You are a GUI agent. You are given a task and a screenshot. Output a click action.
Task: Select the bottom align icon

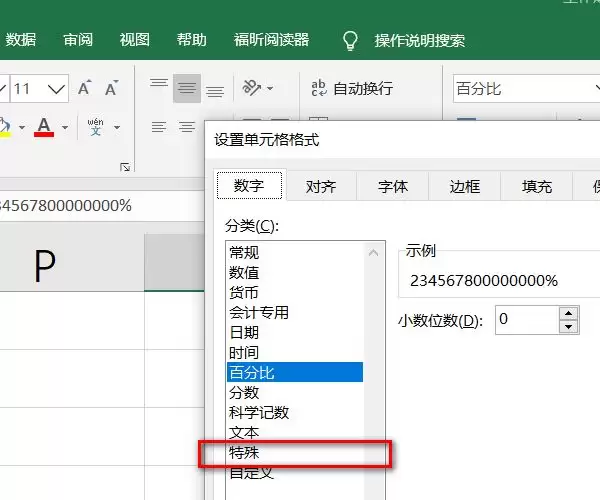pyautogui.click(x=215, y=92)
